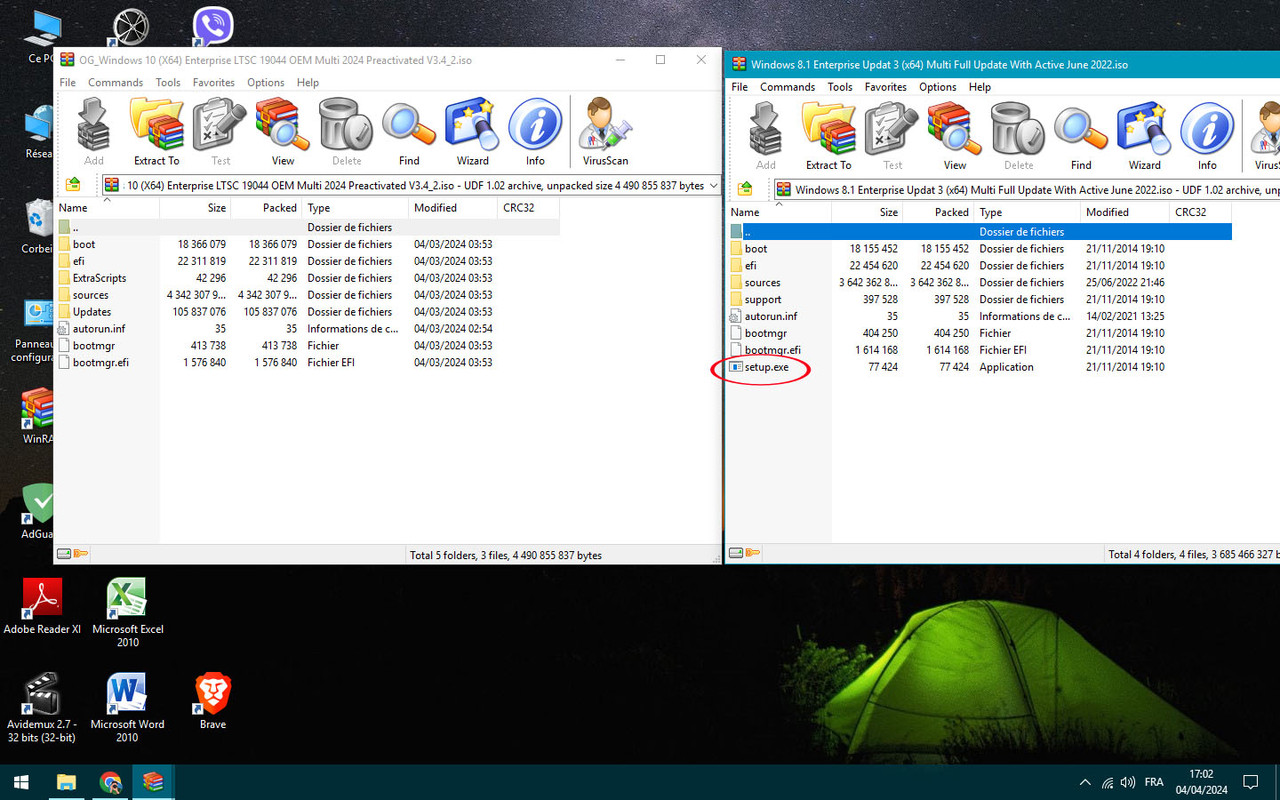
Task: Open Adobe Reader XI desktop shortcut
Action: pyautogui.click(x=42, y=606)
